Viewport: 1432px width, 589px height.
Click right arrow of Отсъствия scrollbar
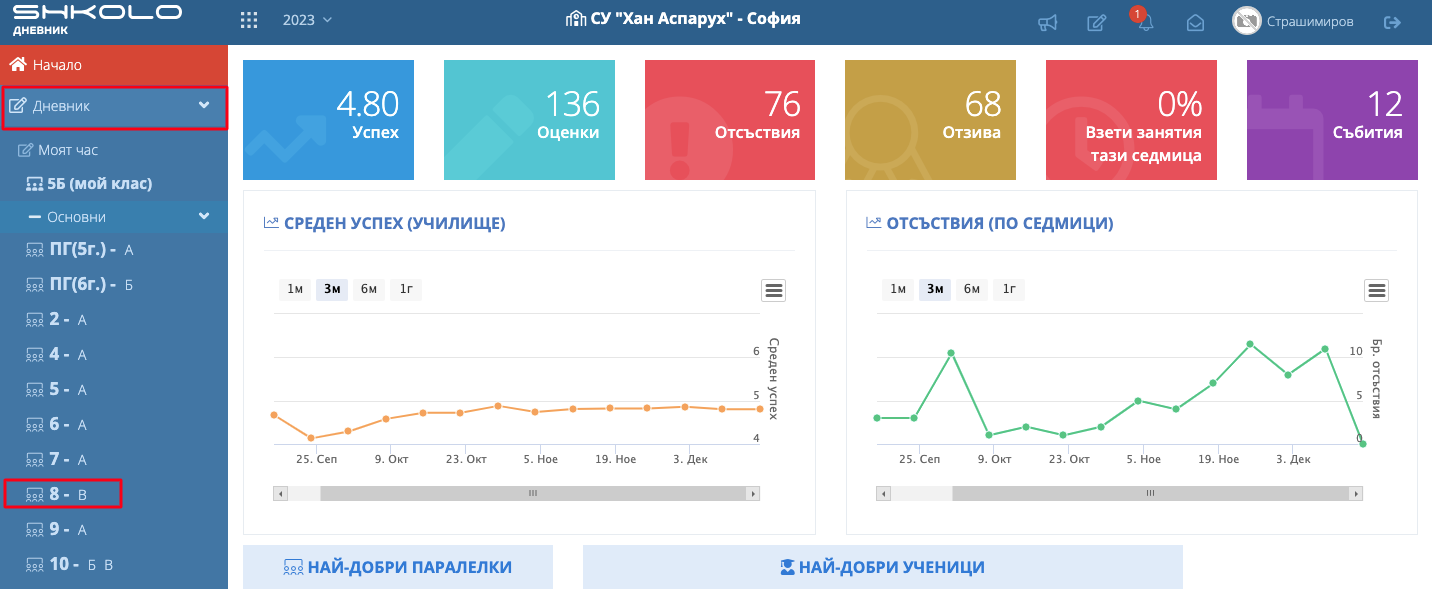coord(1356,493)
